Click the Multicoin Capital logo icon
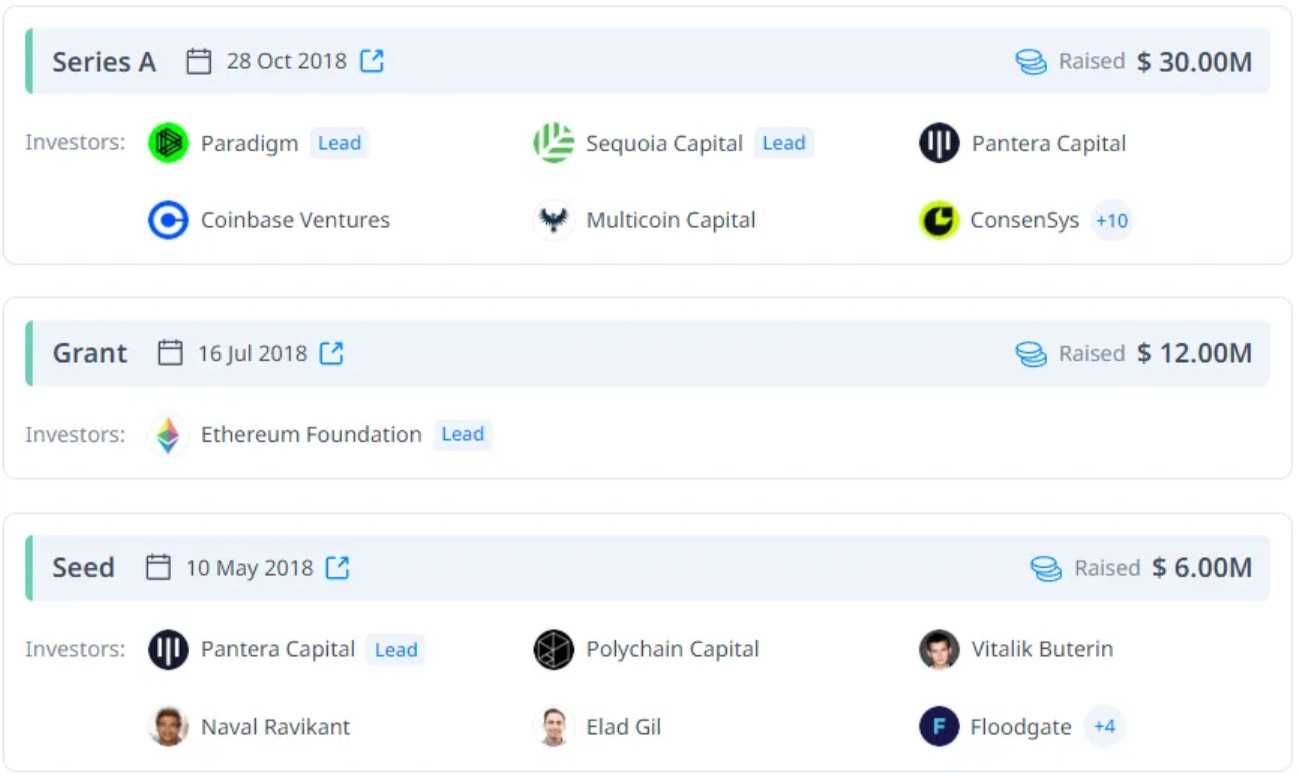The width and height of the screenshot is (1299, 776). click(x=553, y=220)
